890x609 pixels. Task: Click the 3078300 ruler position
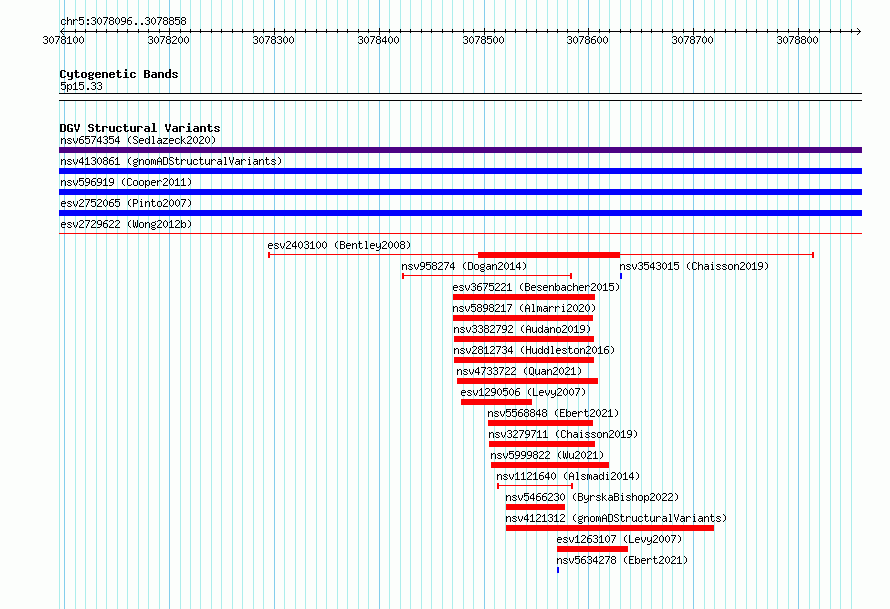(274, 40)
